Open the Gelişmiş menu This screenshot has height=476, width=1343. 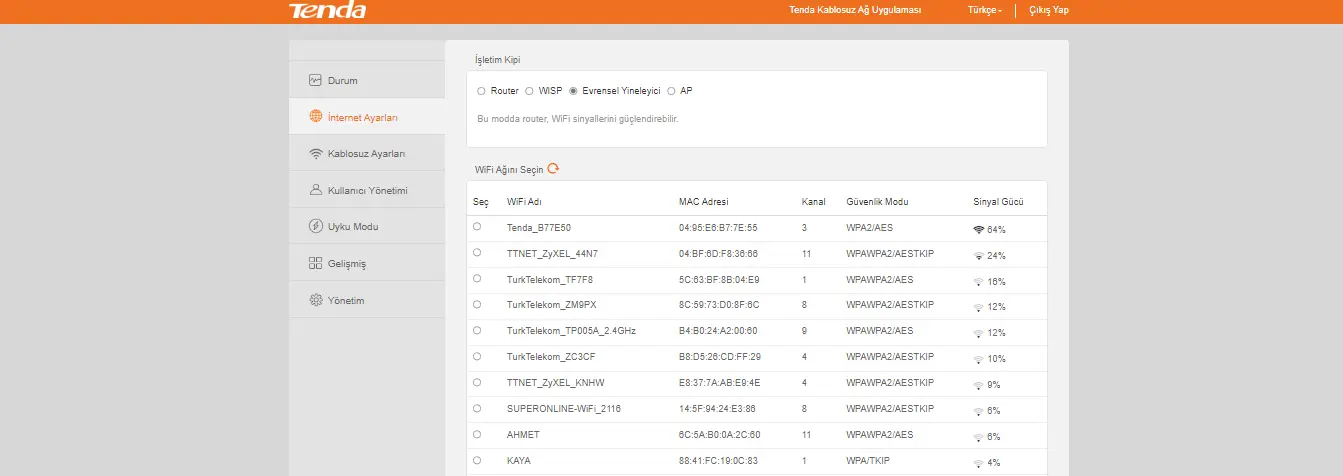click(367, 263)
